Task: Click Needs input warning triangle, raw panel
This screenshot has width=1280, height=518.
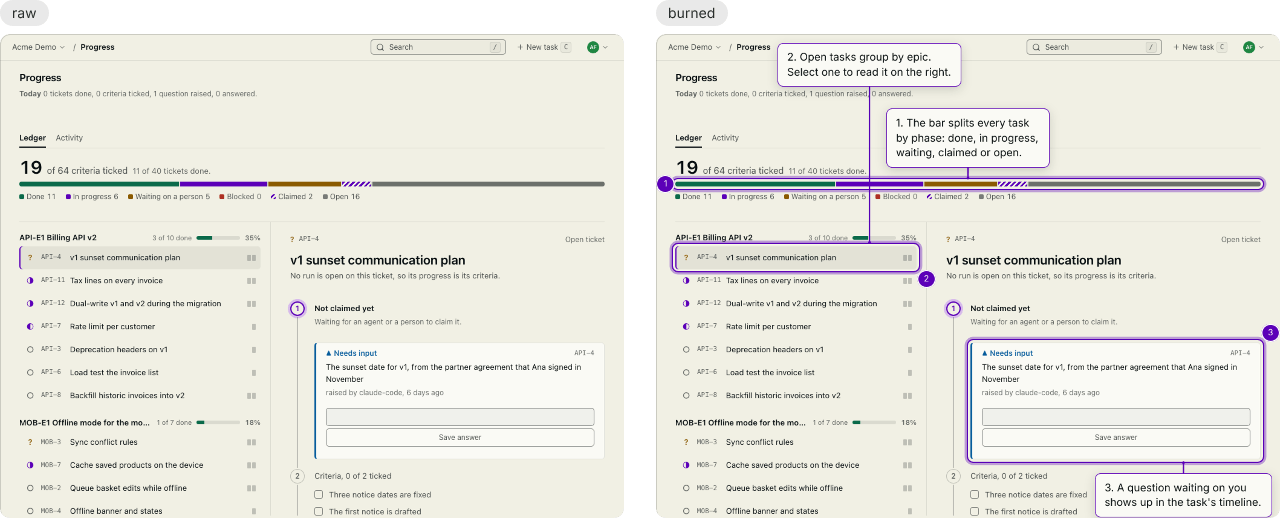Action: coord(329,353)
